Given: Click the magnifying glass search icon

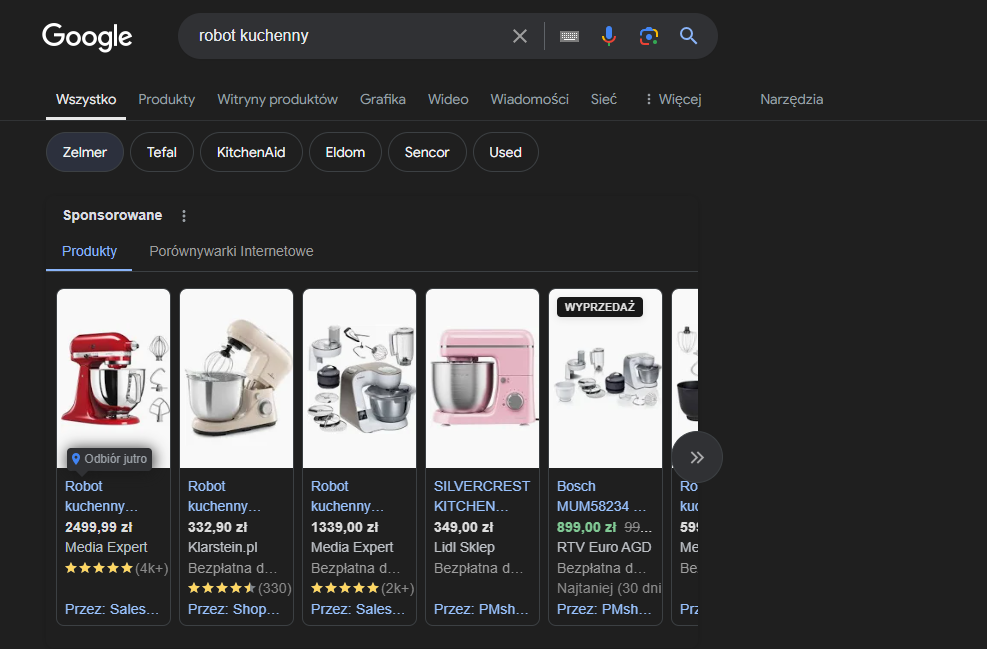Looking at the screenshot, I should [689, 36].
